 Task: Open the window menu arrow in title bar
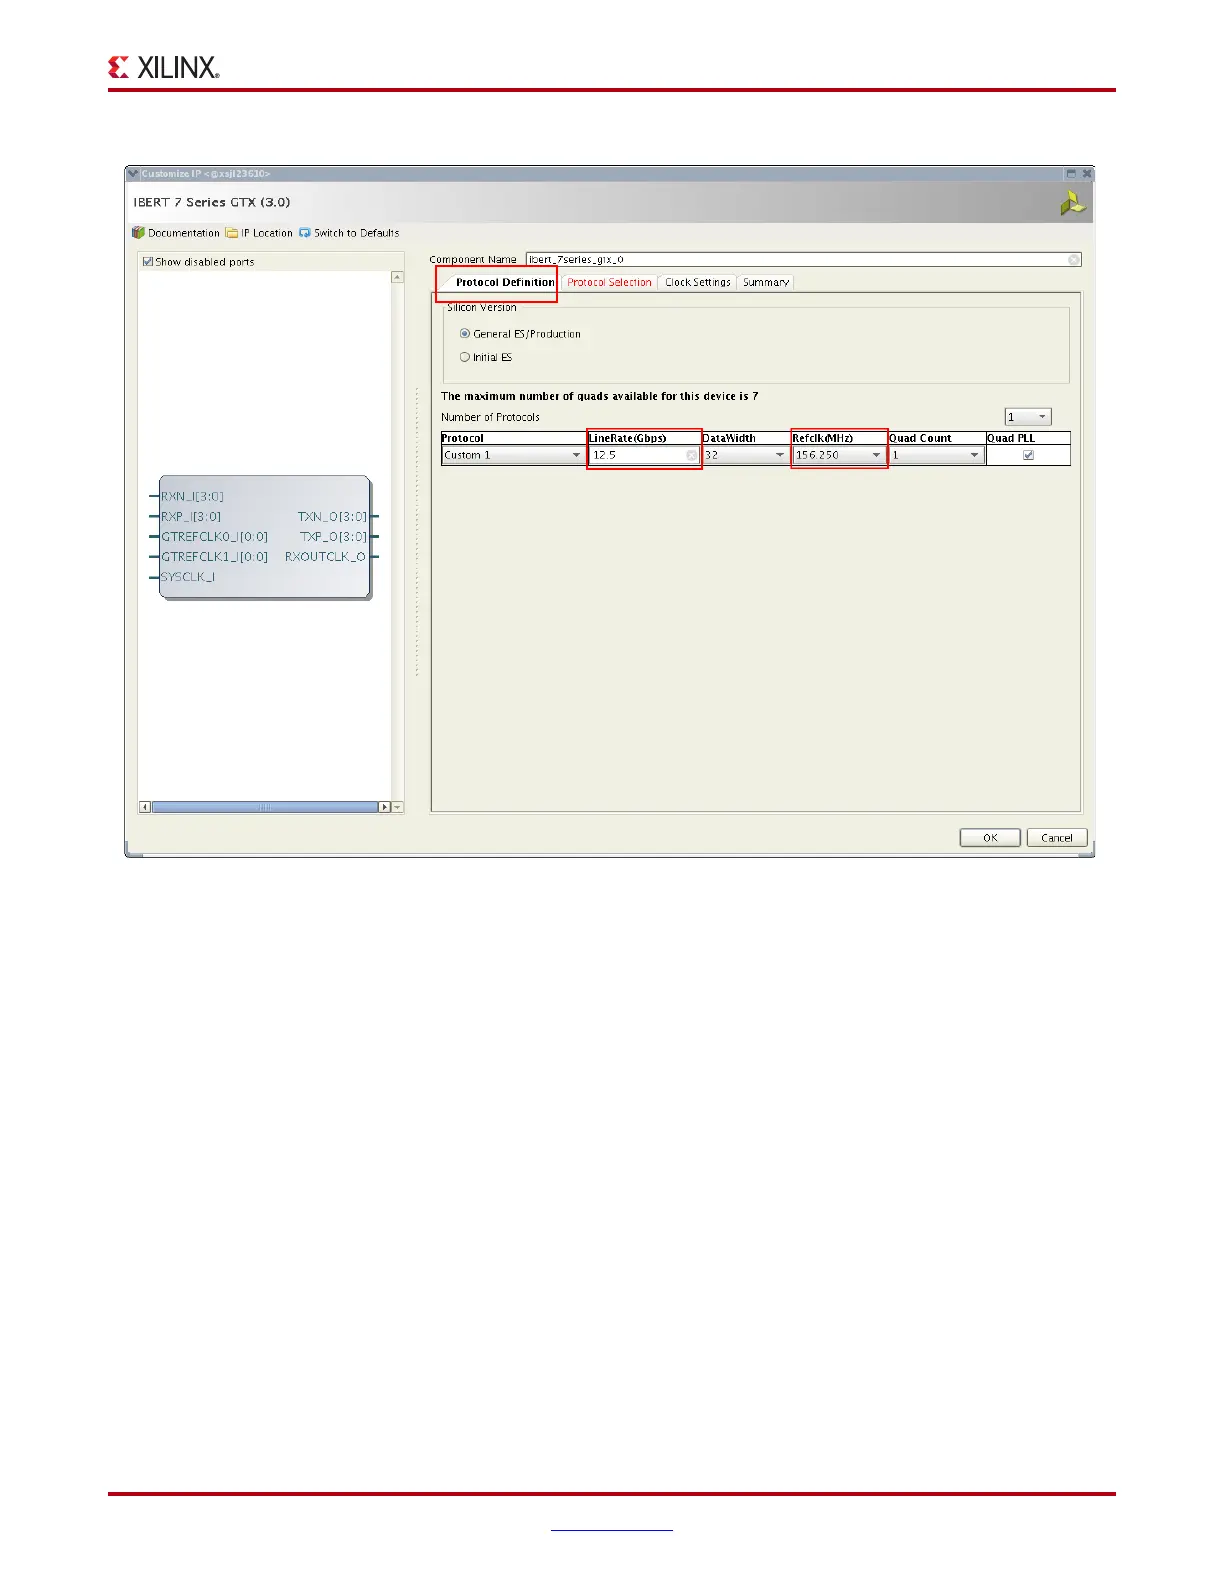[x=133, y=174]
